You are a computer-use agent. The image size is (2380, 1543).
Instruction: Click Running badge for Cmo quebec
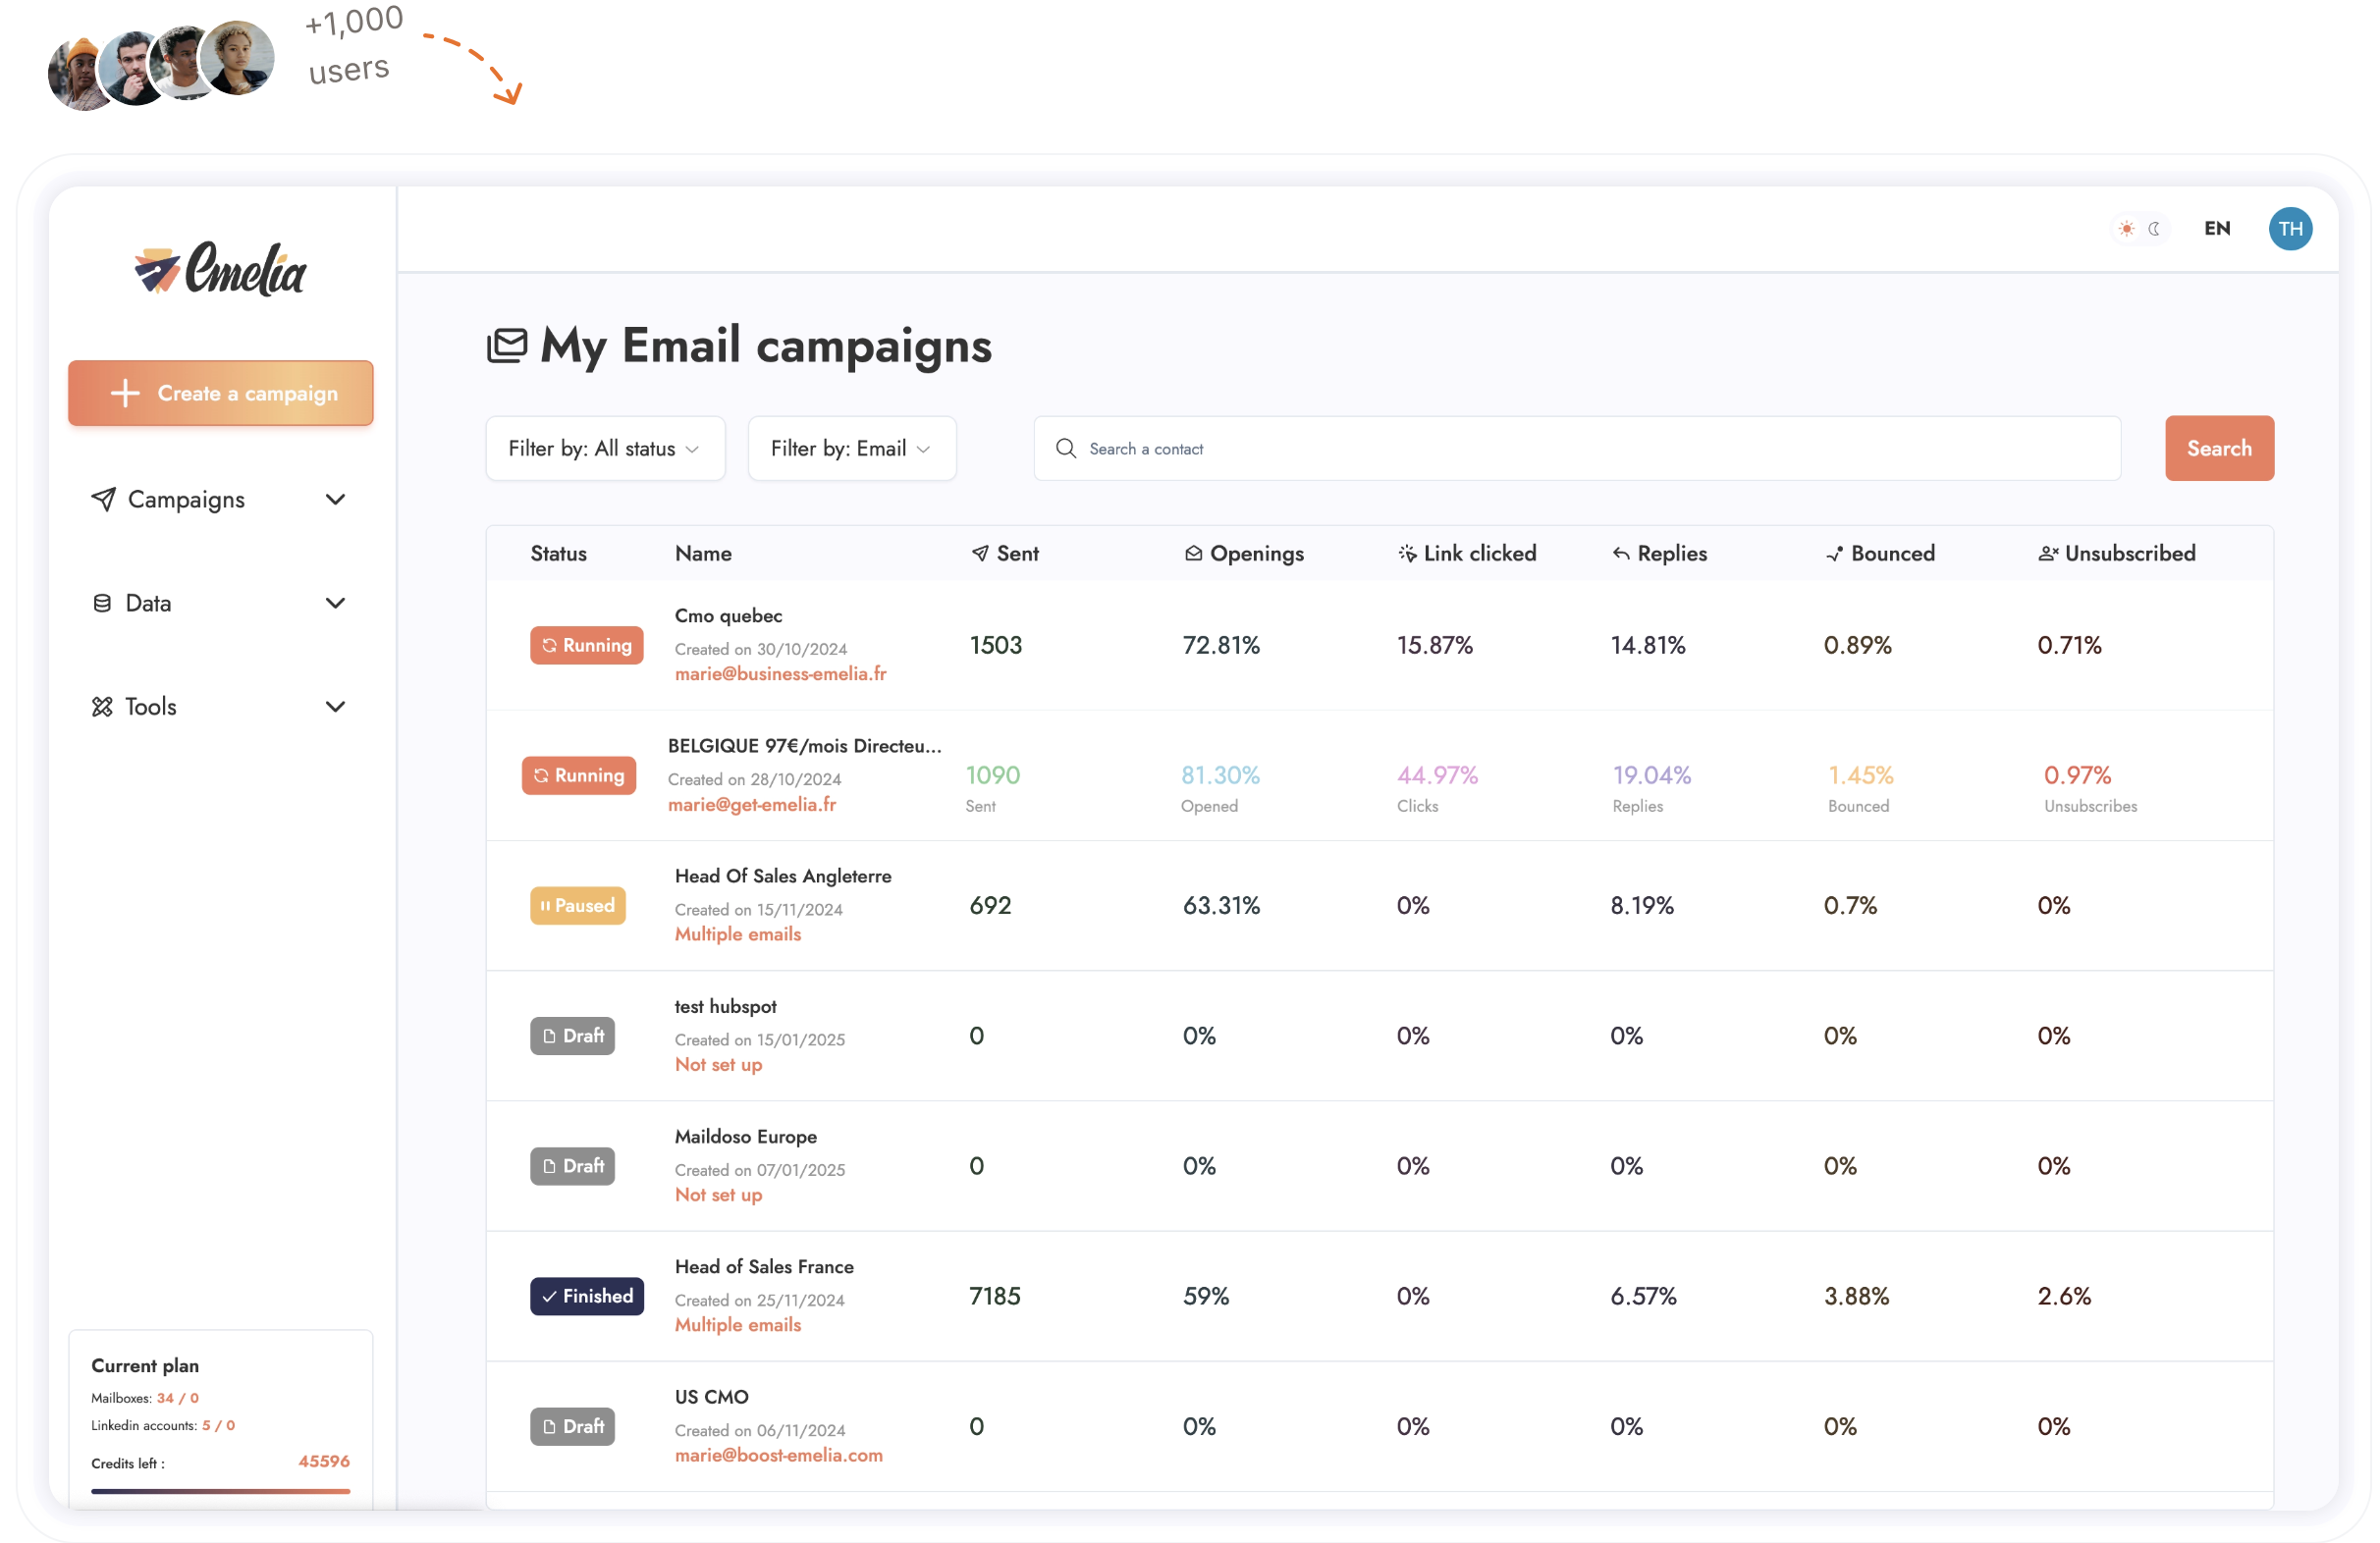tap(587, 646)
